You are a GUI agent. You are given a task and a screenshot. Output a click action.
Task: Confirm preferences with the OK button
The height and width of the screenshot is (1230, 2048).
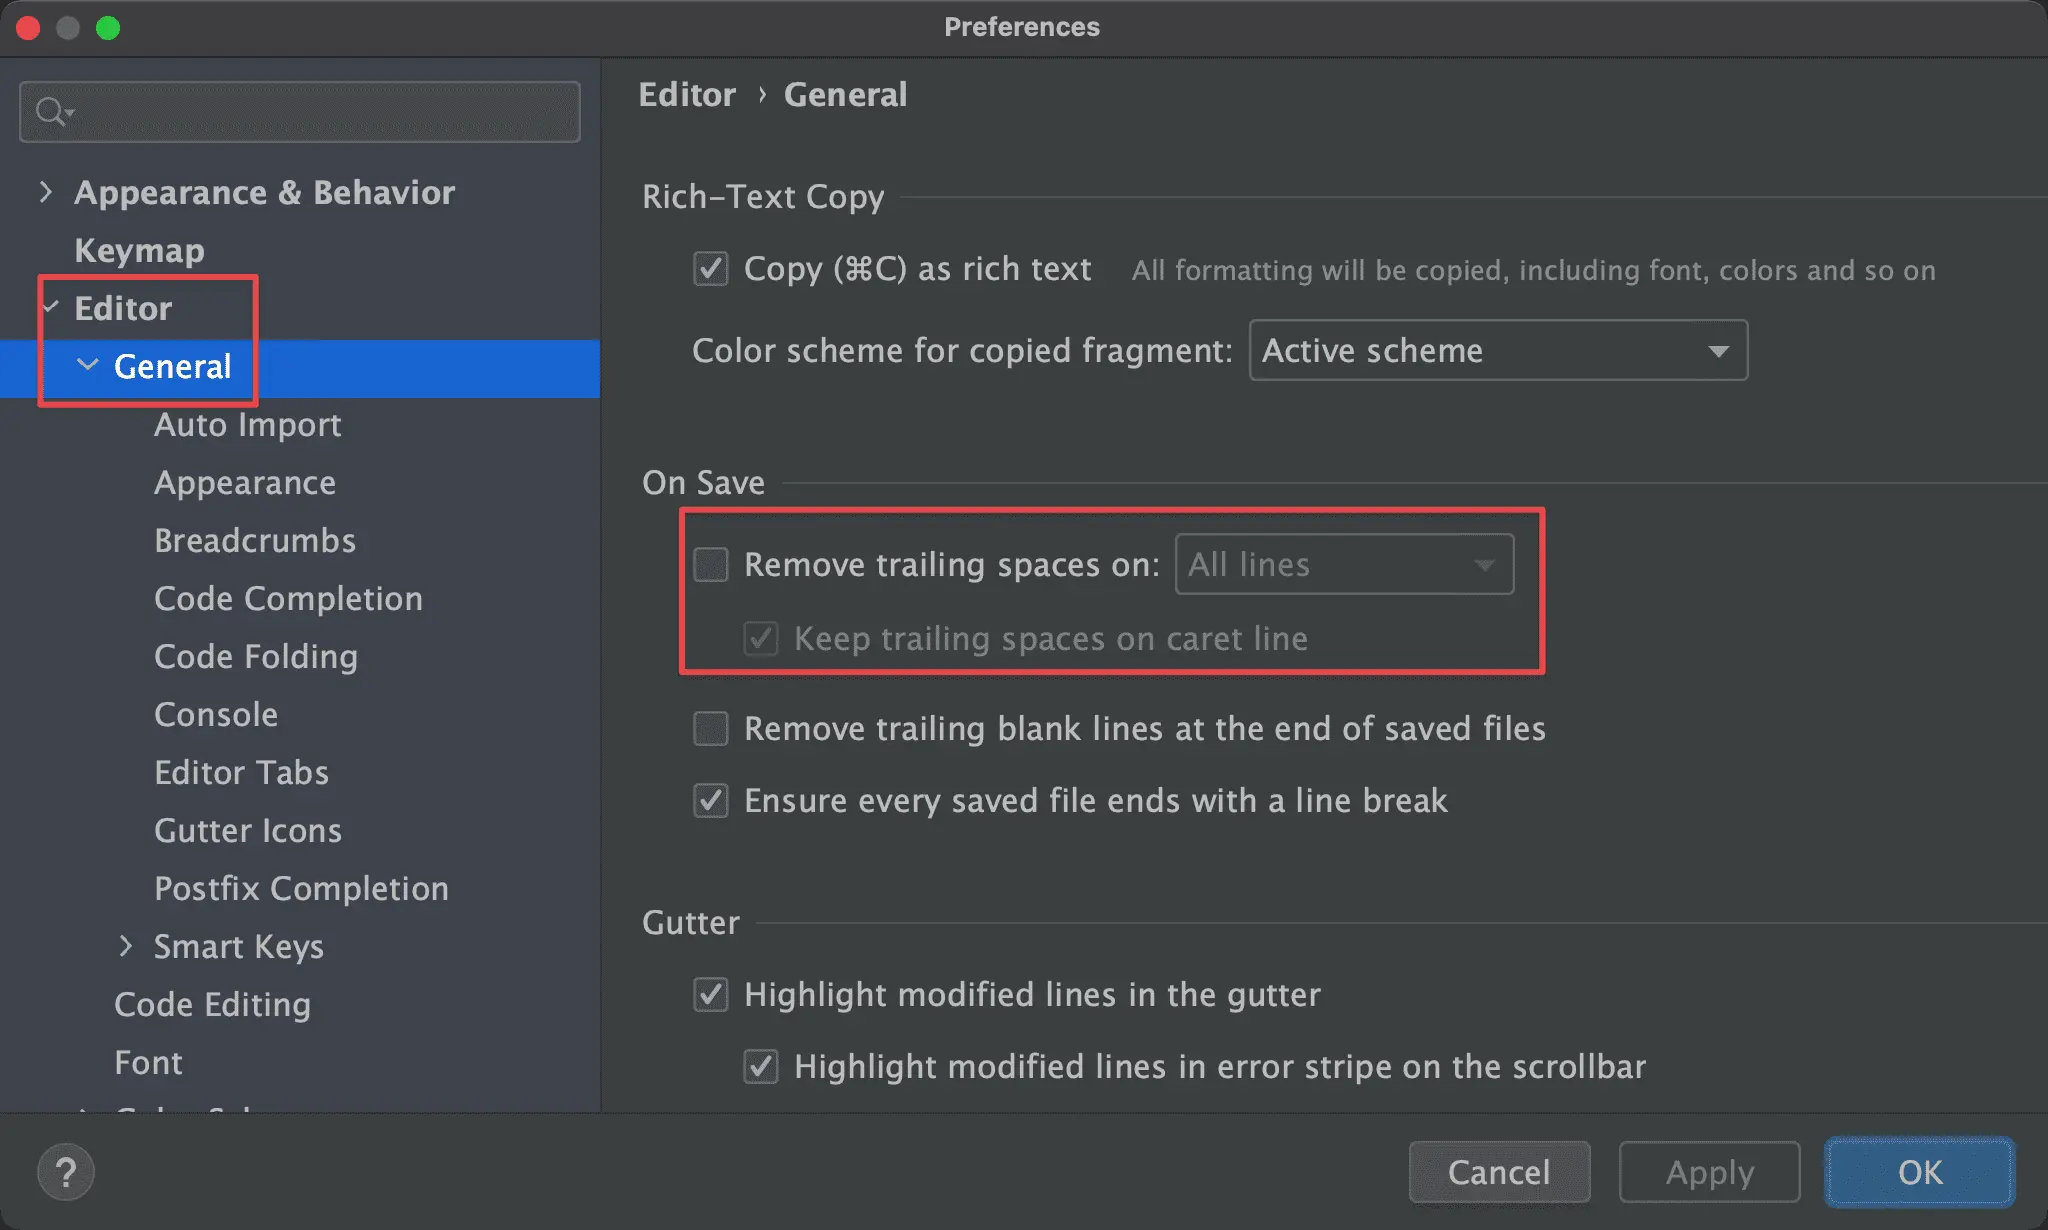(x=1919, y=1172)
